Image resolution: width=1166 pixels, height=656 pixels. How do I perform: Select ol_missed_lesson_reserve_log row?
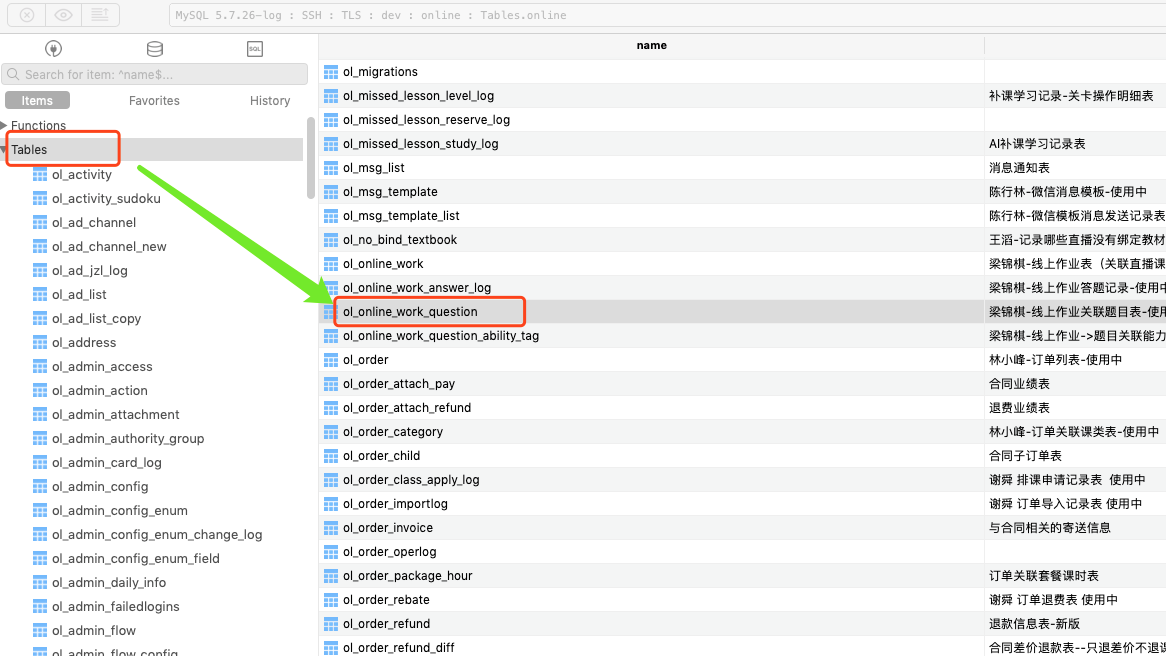743,120
